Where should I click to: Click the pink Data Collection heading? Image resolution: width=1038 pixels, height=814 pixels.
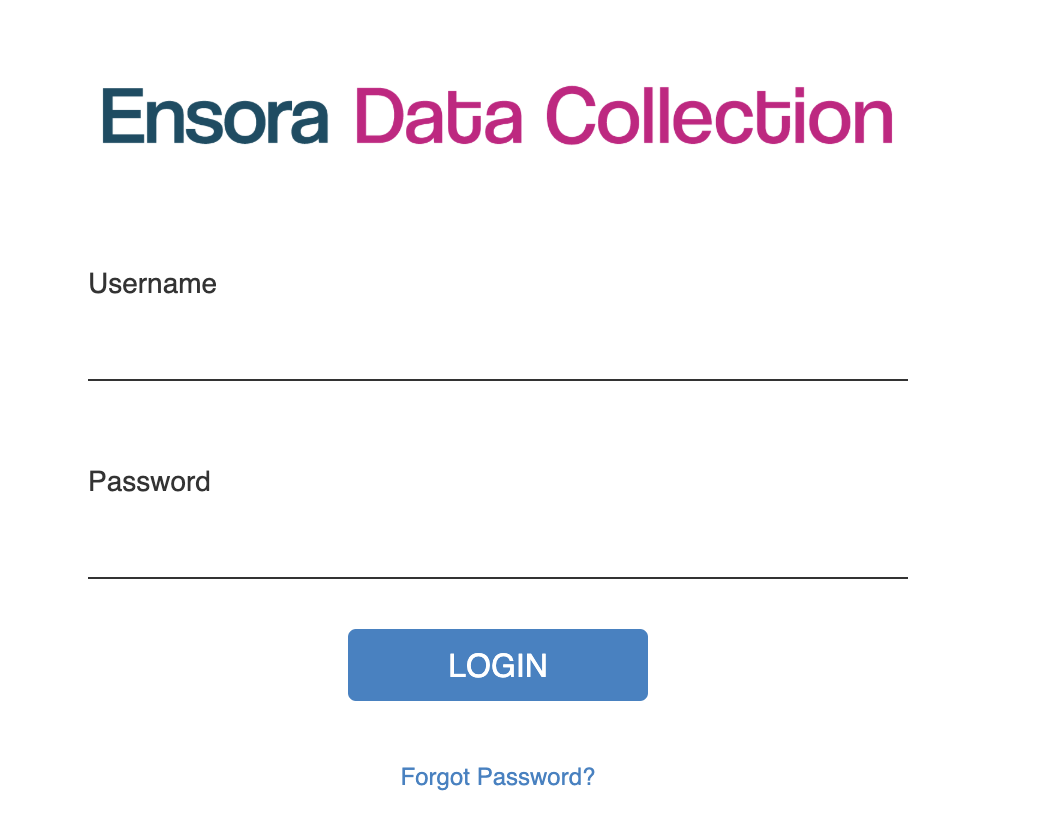(624, 115)
